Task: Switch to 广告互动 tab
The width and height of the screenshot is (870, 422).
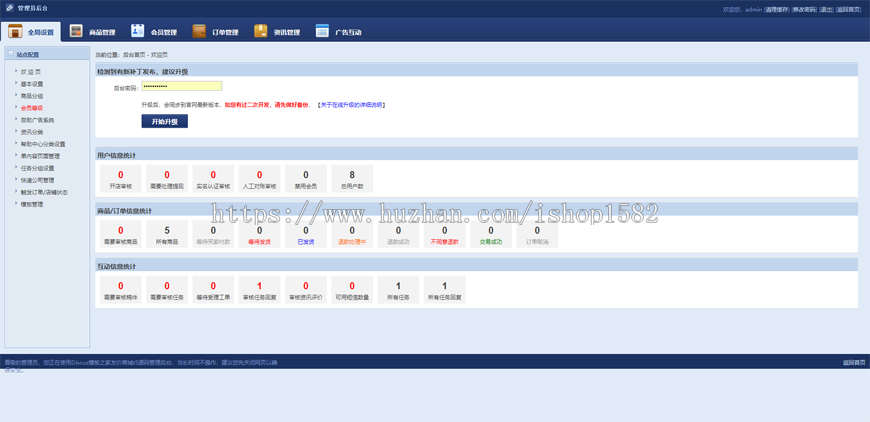Action: (x=338, y=32)
